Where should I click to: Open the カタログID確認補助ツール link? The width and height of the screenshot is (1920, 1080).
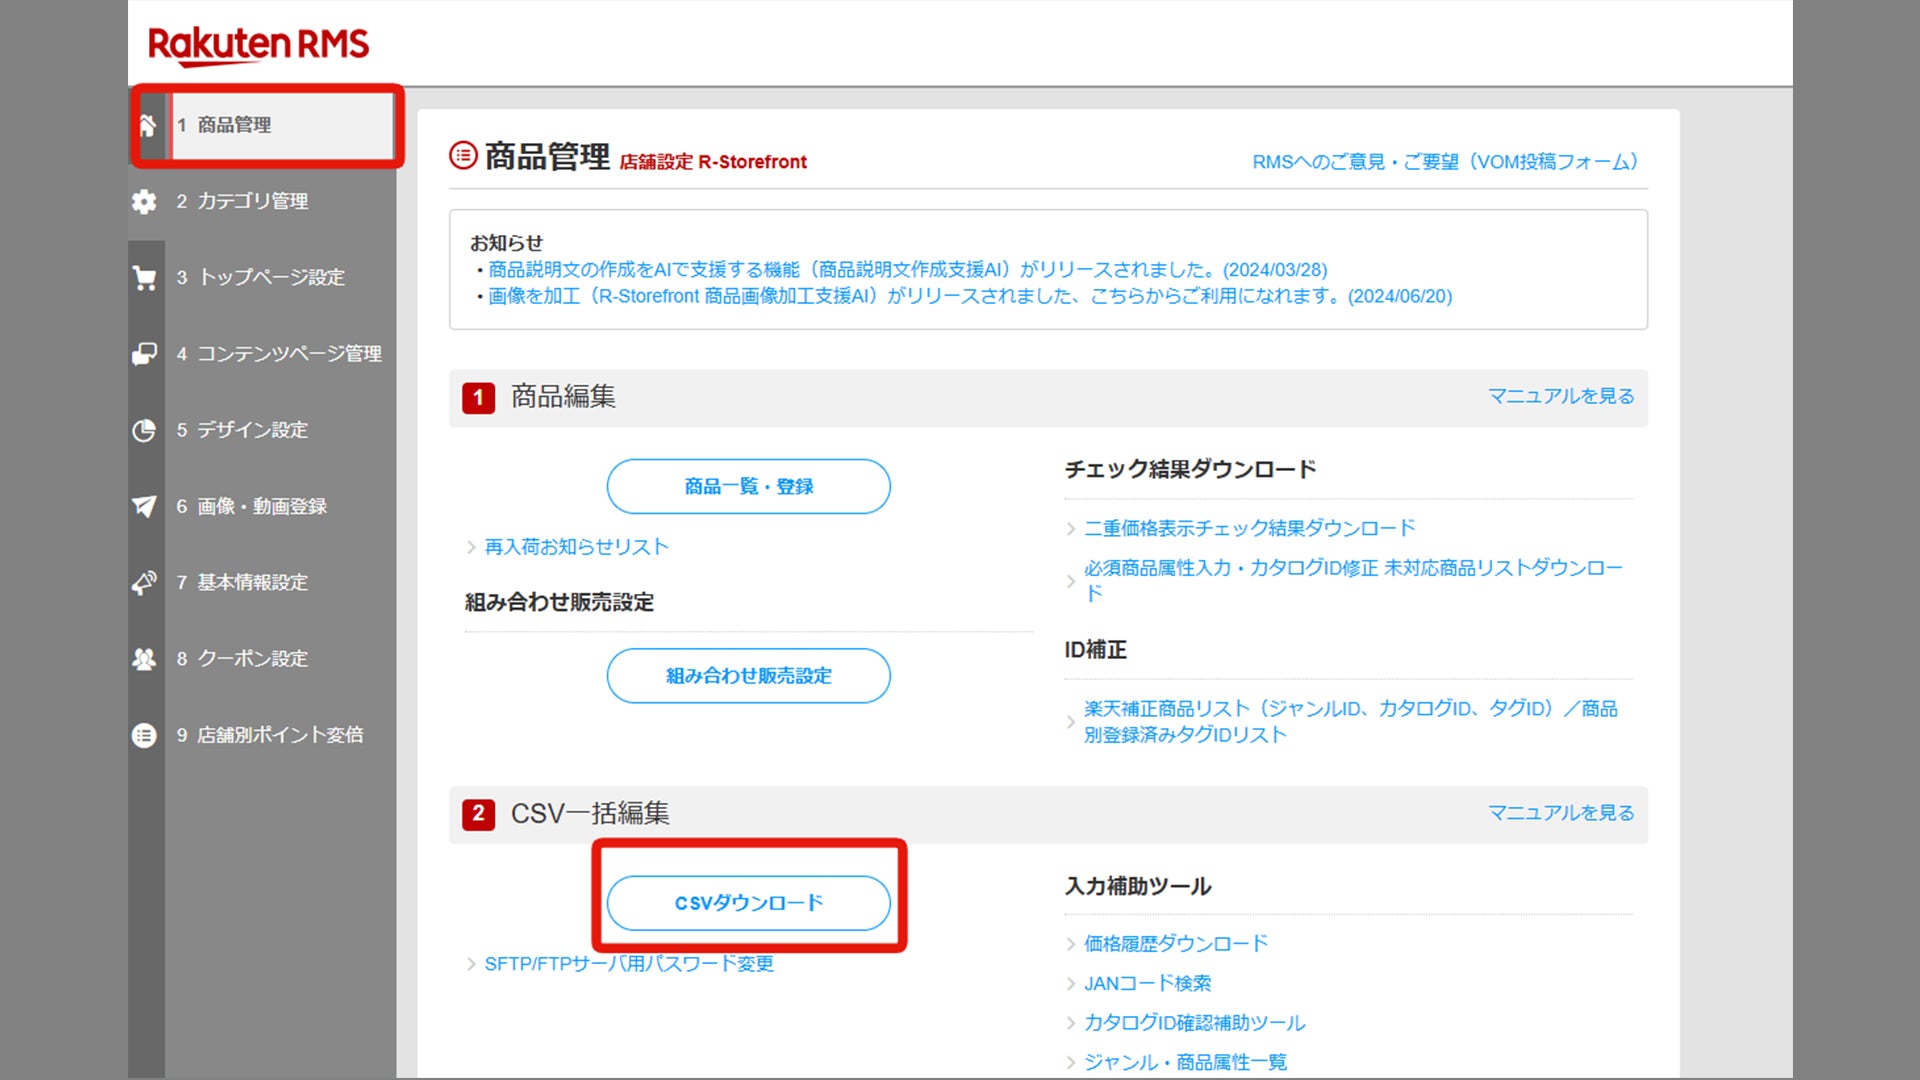pos(1195,1023)
